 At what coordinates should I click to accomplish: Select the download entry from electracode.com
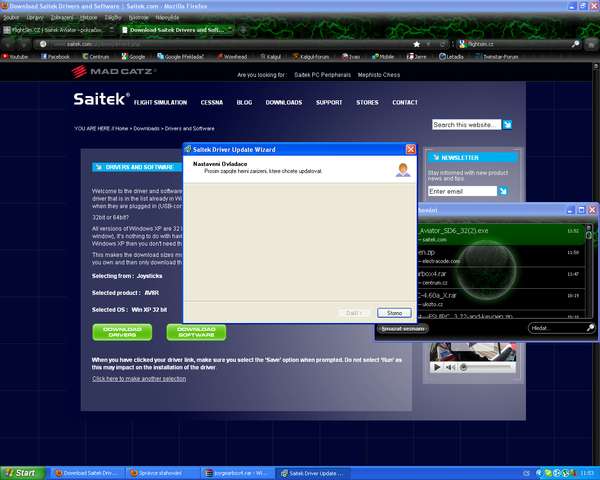point(501,256)
